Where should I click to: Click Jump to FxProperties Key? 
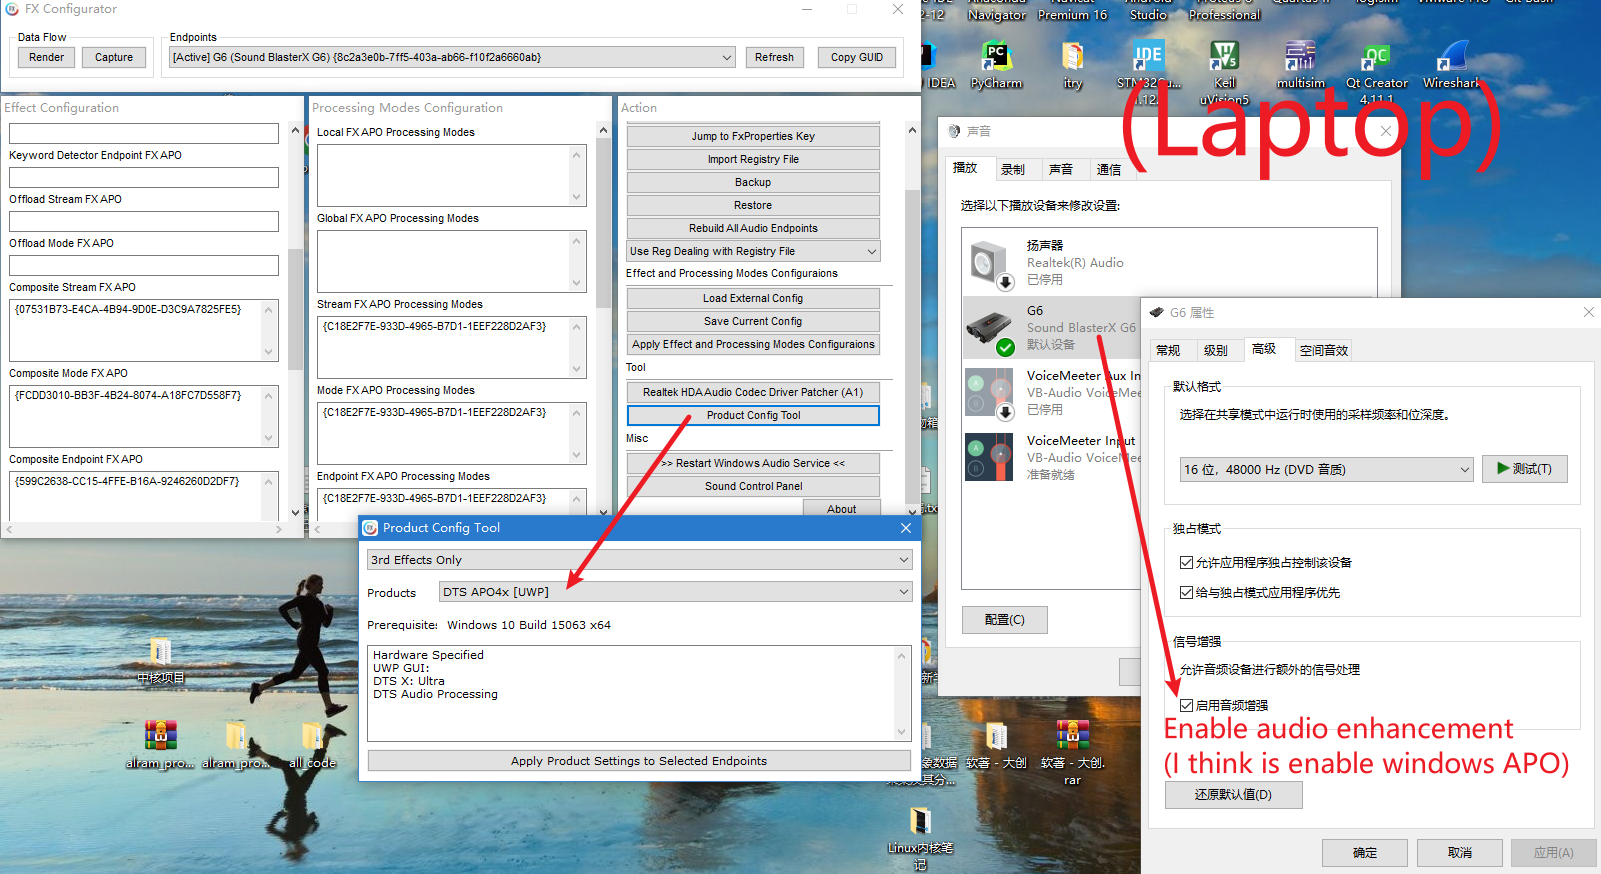(753, 136)
